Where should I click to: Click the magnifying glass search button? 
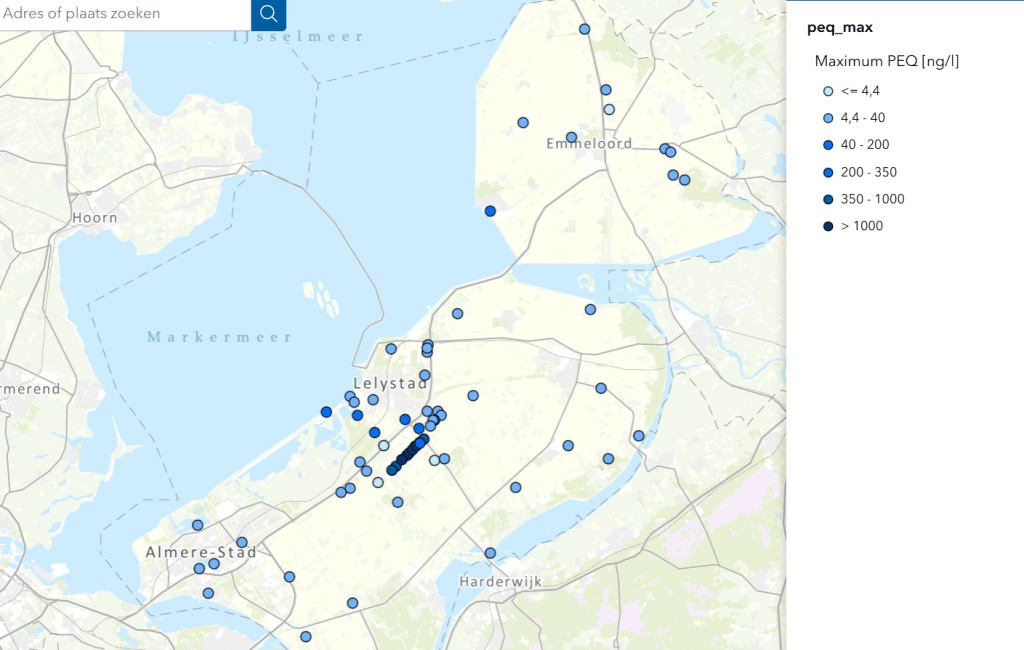click(268, 14)
